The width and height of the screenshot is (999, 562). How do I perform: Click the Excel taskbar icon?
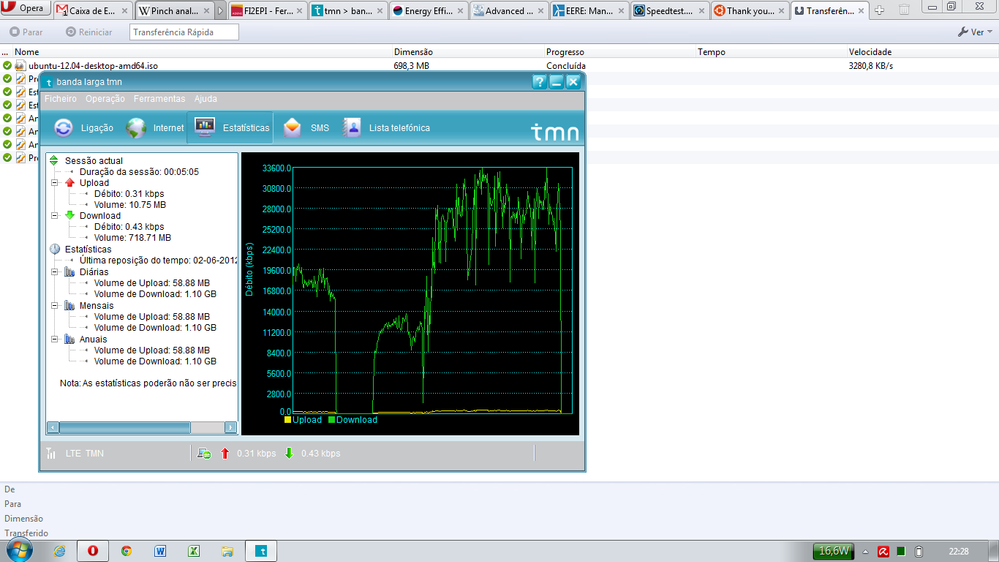[194, 551]
